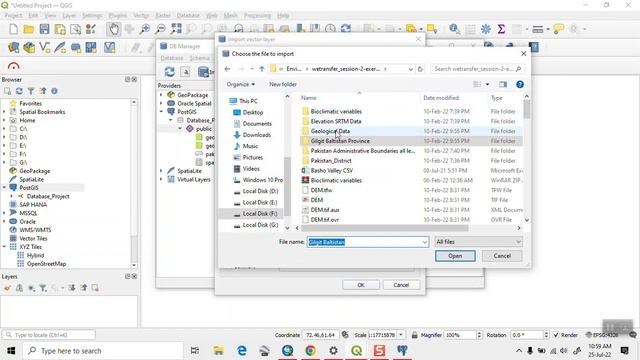Open the Scale dropdown in status bar

401,335
